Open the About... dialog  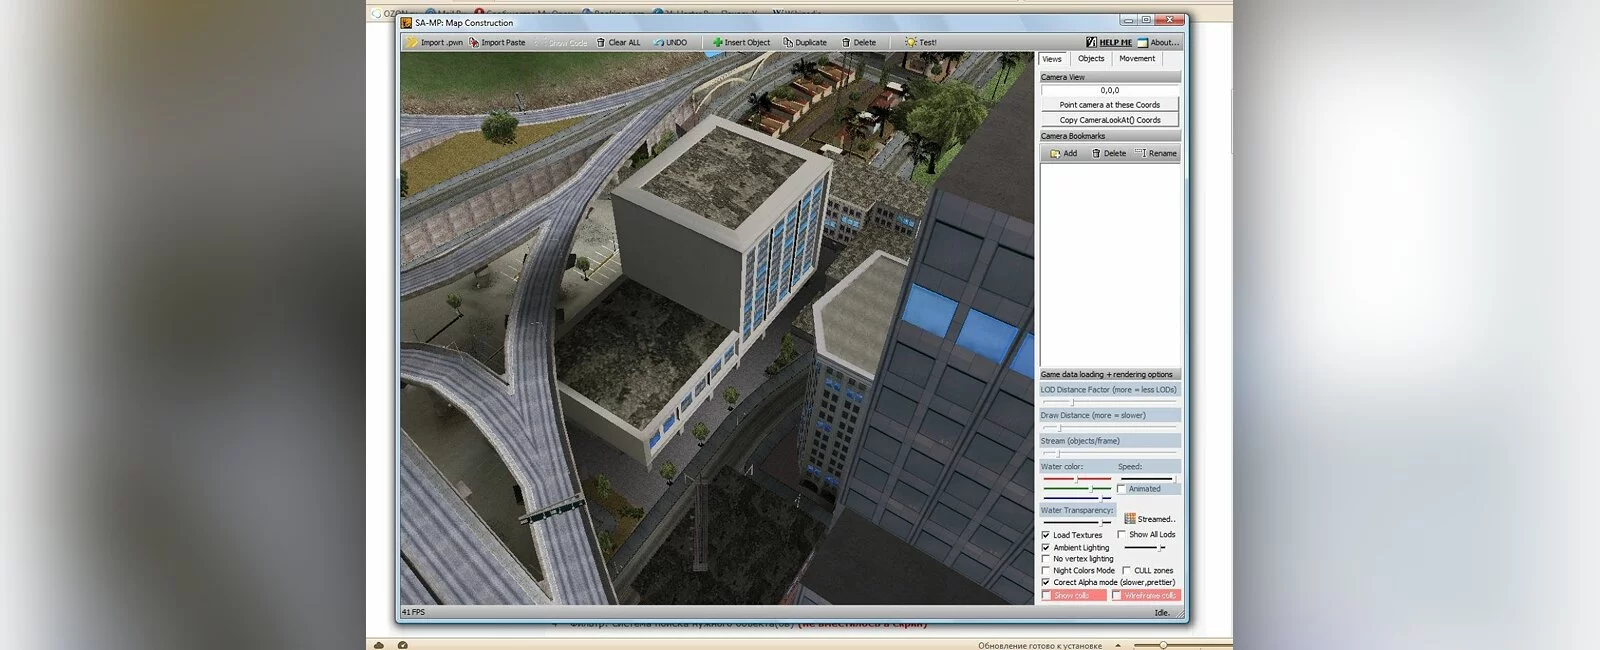(1158, 42)
